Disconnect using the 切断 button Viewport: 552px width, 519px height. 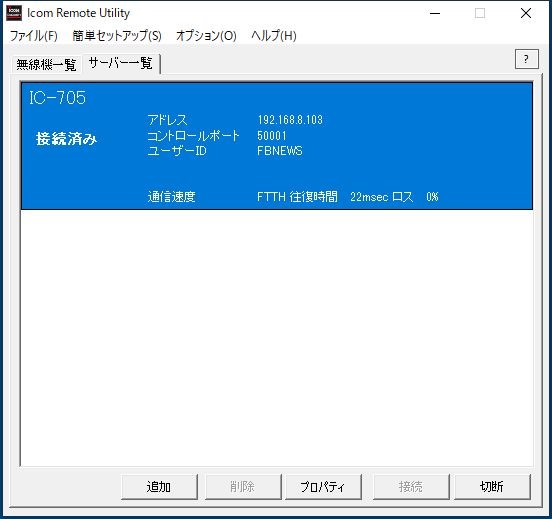coord(492,487)
